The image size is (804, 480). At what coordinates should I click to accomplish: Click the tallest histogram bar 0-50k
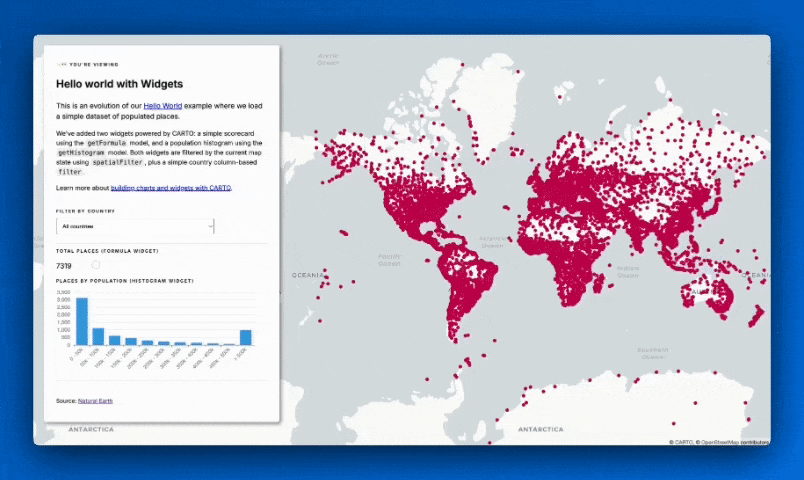coord(82,321)
